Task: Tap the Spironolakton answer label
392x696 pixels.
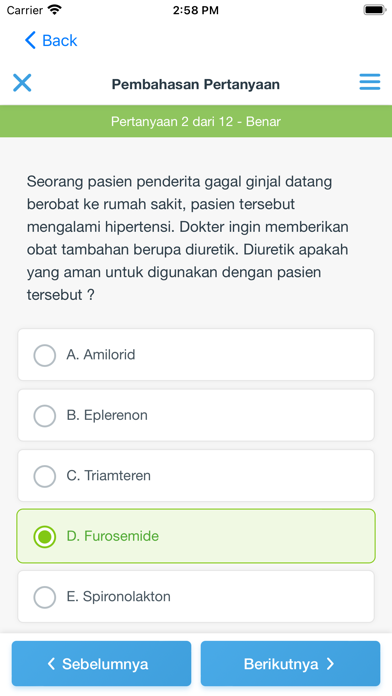Action: tap(119, 596)
